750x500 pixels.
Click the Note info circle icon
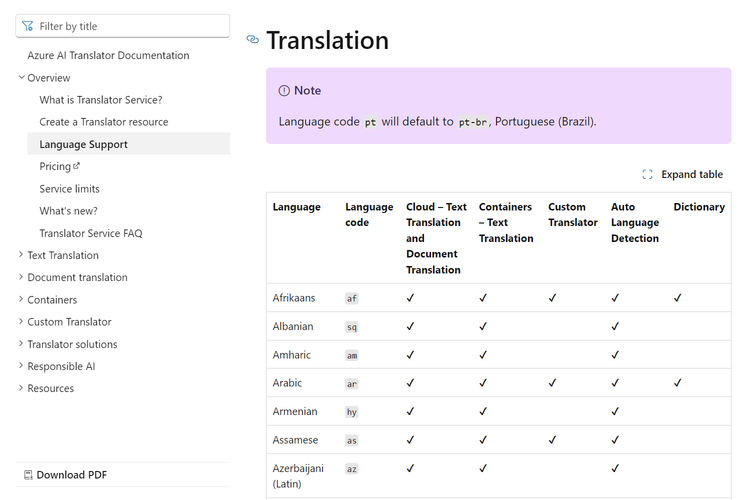click(x=284, y=90)
